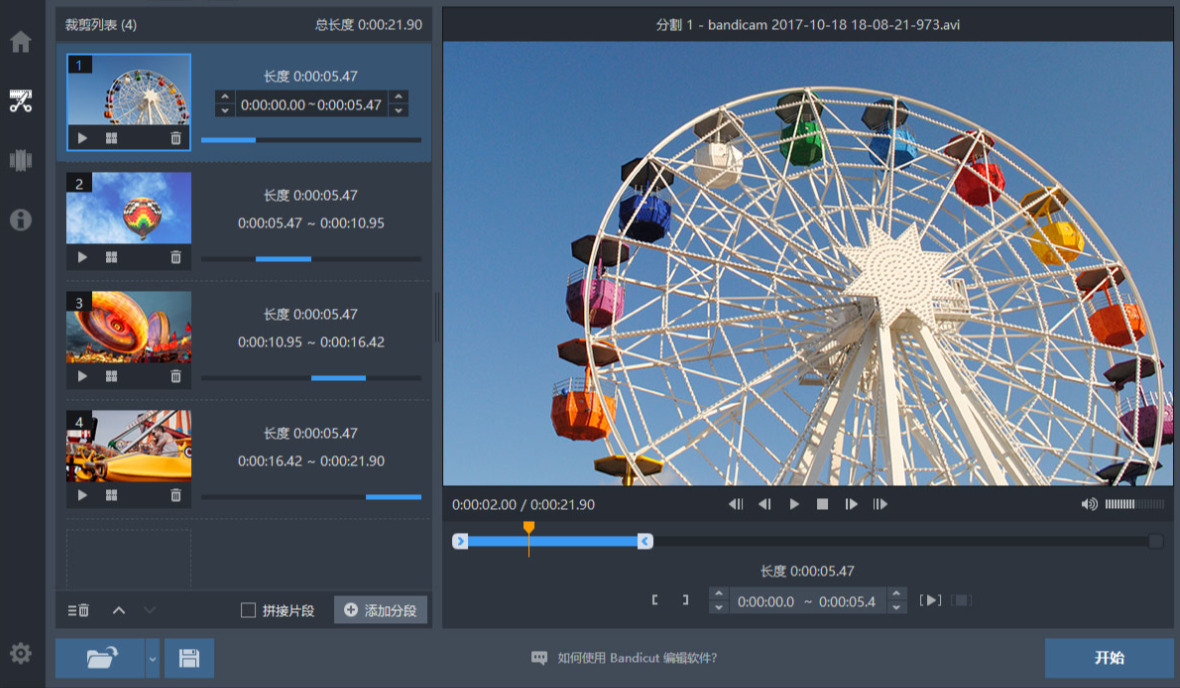1180x688 pixels.
Task: Click the 开始 start button
Action: [1109, 659]
